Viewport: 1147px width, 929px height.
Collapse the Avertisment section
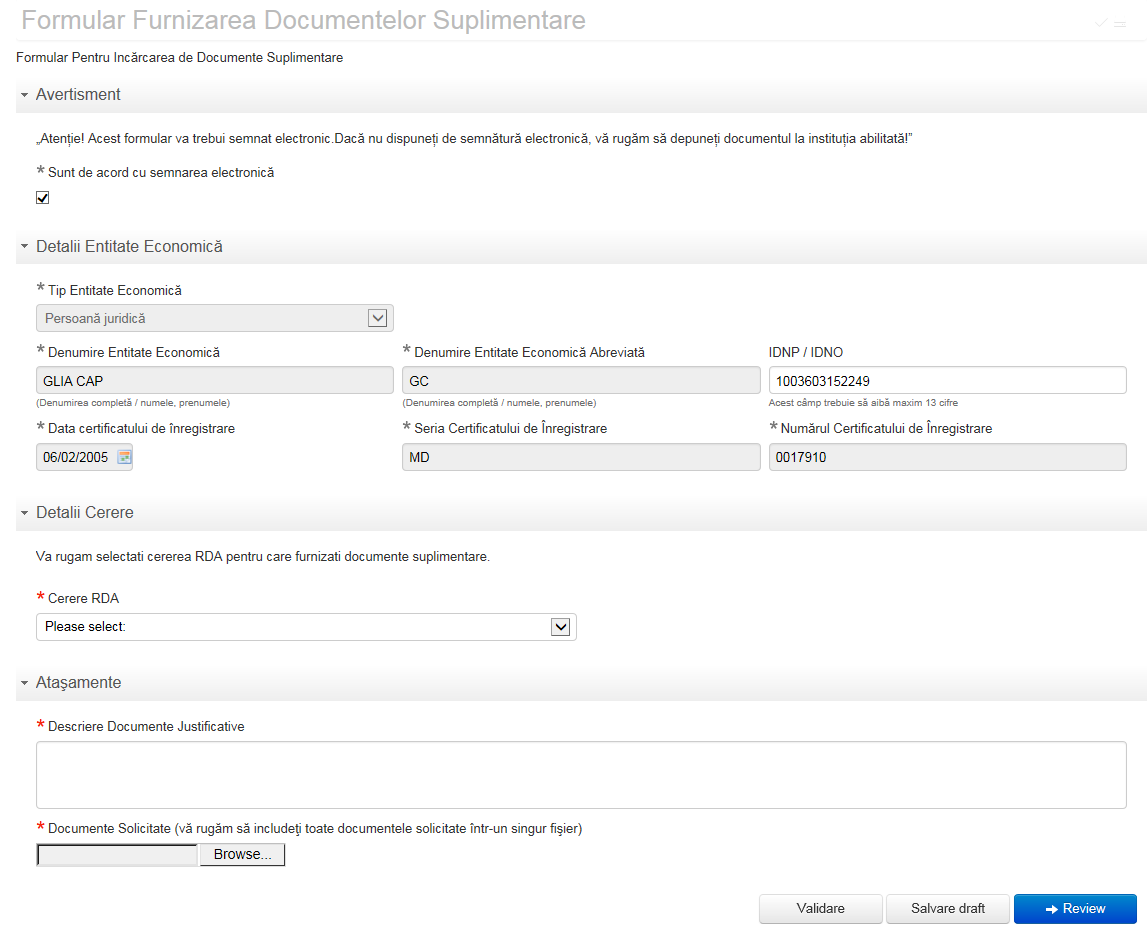[25, 95]
